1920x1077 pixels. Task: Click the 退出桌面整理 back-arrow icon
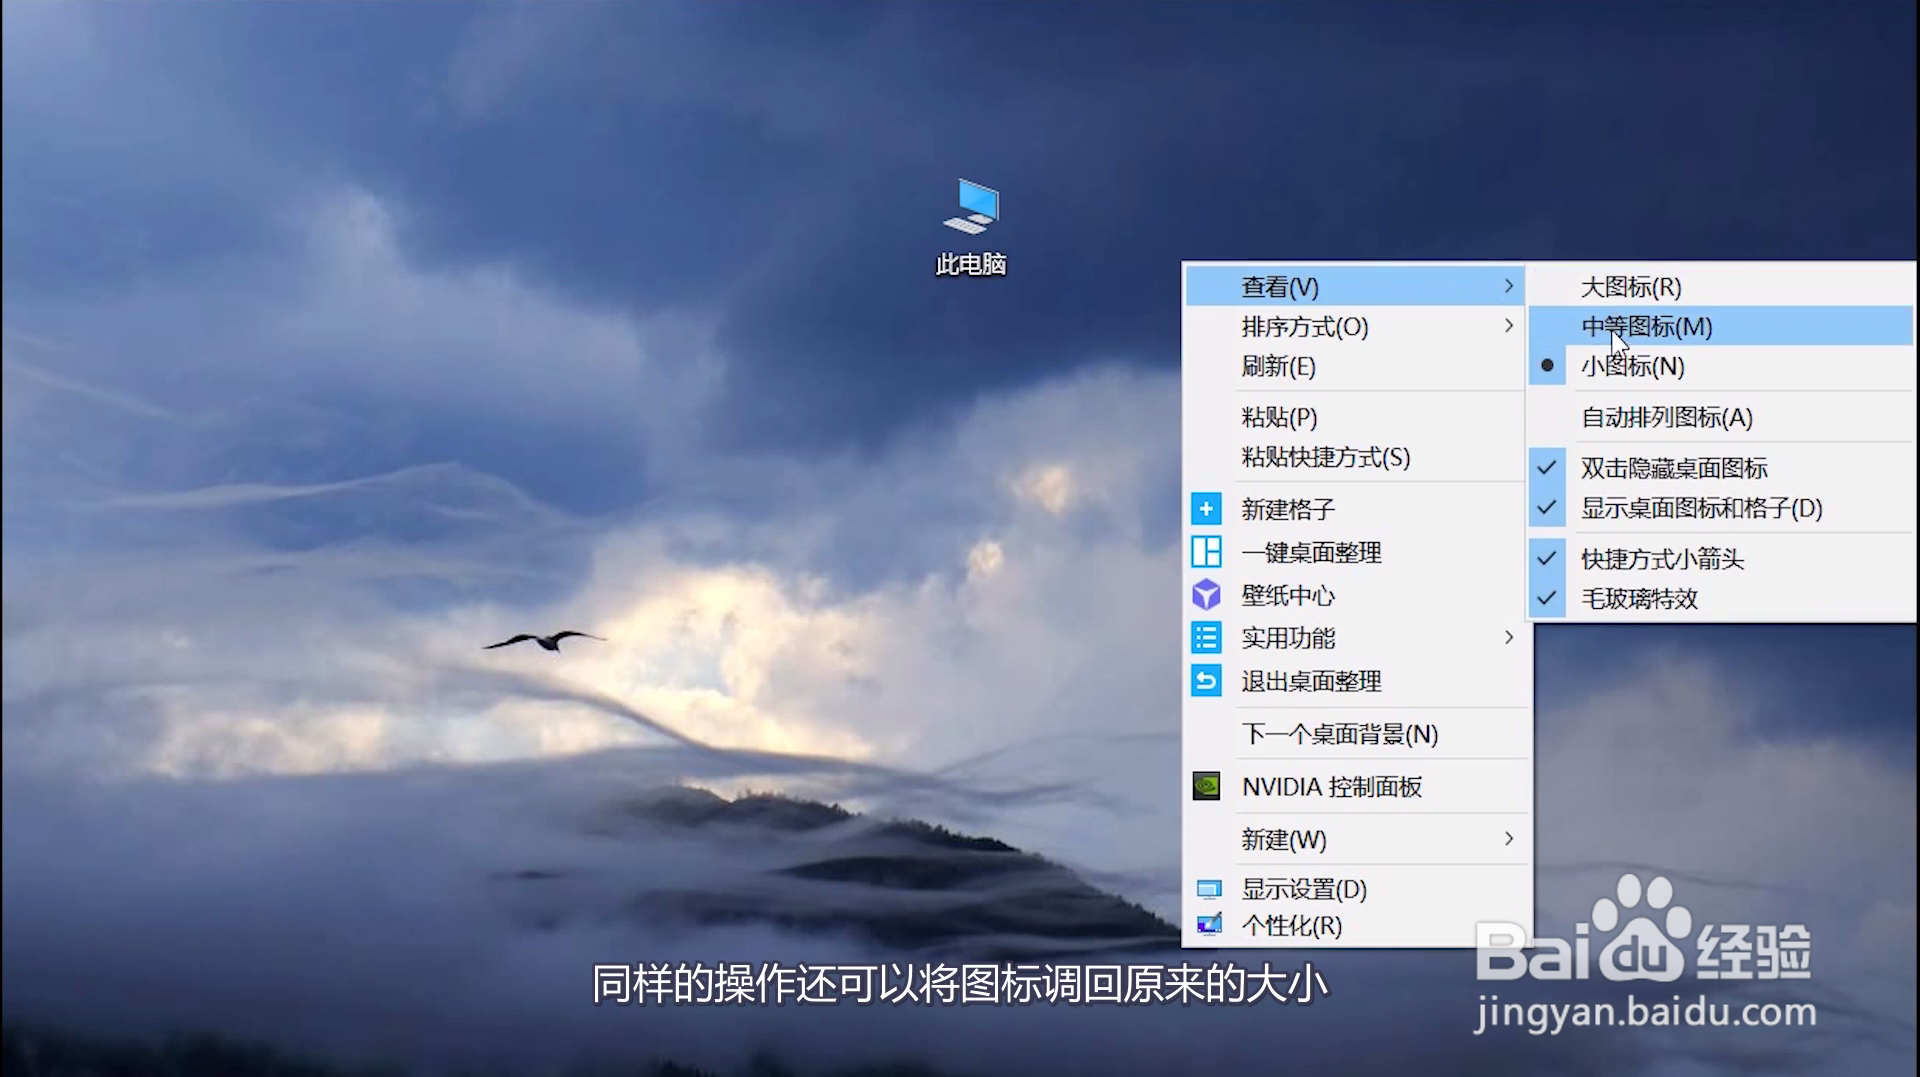(1206, 681)
